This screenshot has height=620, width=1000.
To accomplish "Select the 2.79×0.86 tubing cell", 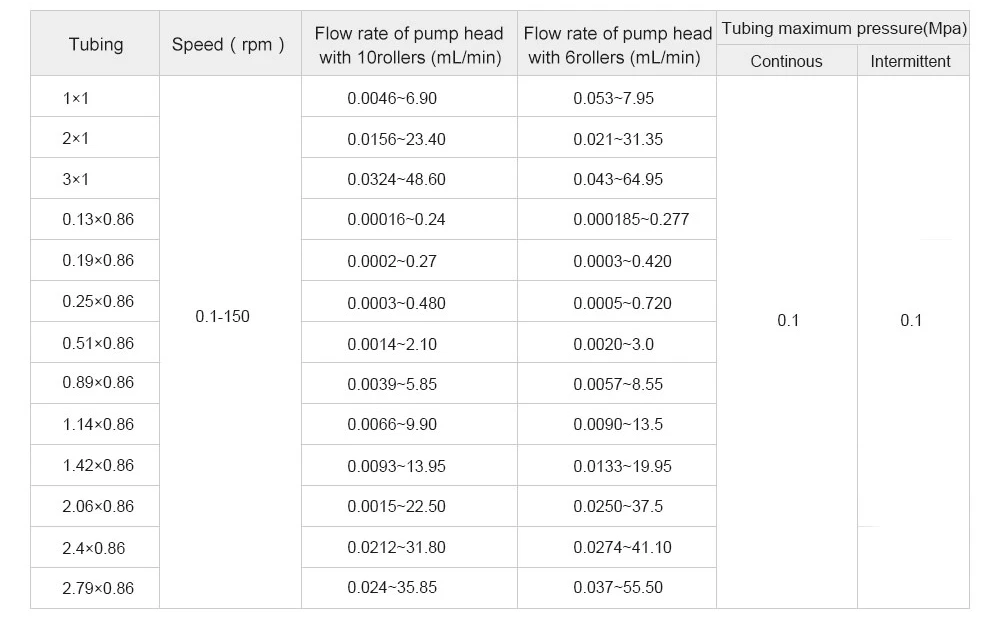I will pos(95,588).
